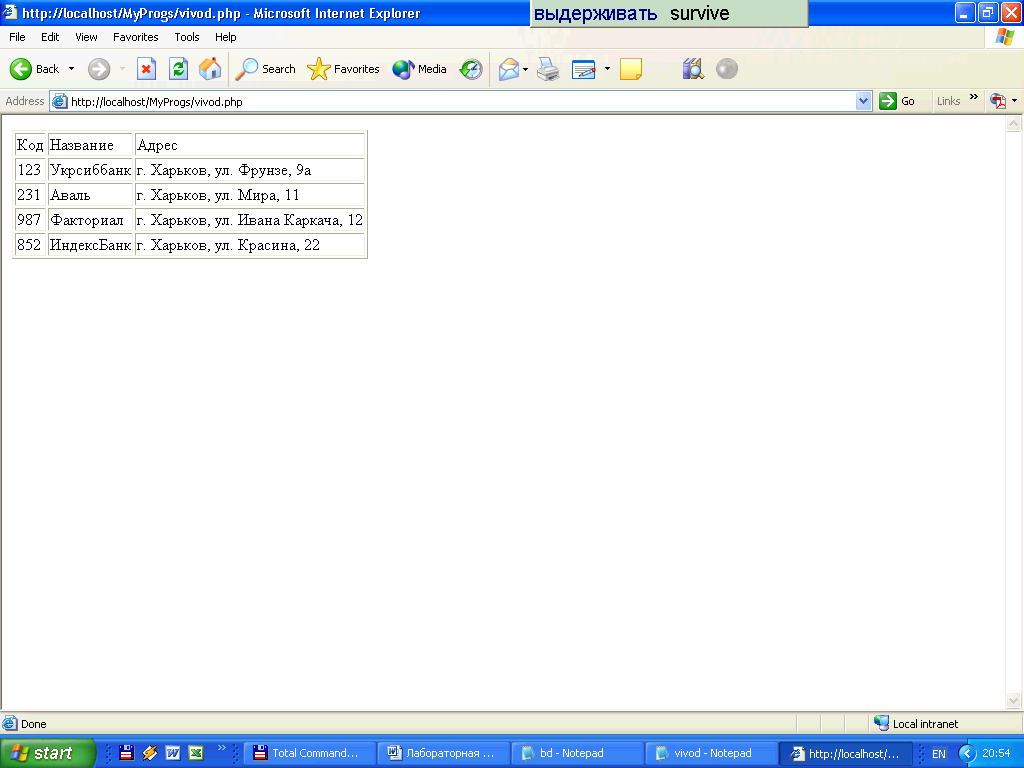Image resolution: width=1024 pixels, height=768 pixels.
Task: Switch to Total Commander taskbar button
Action: 310,753
